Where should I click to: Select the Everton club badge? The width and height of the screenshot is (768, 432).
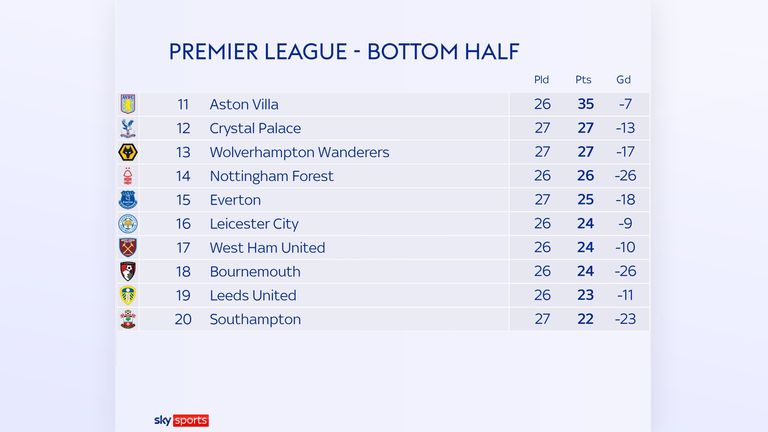click(x=128, y=200)
